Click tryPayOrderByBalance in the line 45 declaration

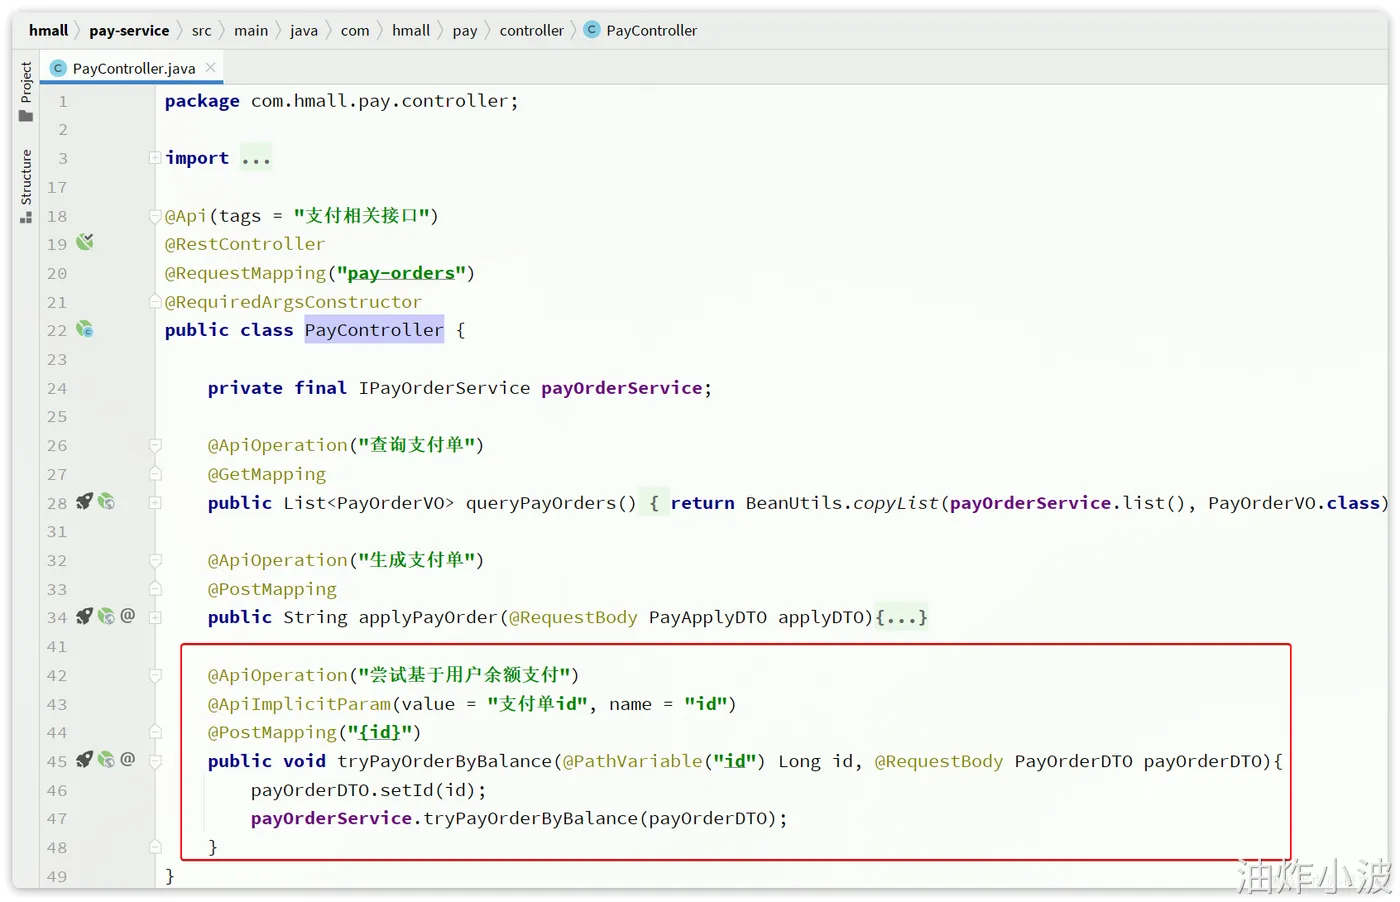coord(445,761)
